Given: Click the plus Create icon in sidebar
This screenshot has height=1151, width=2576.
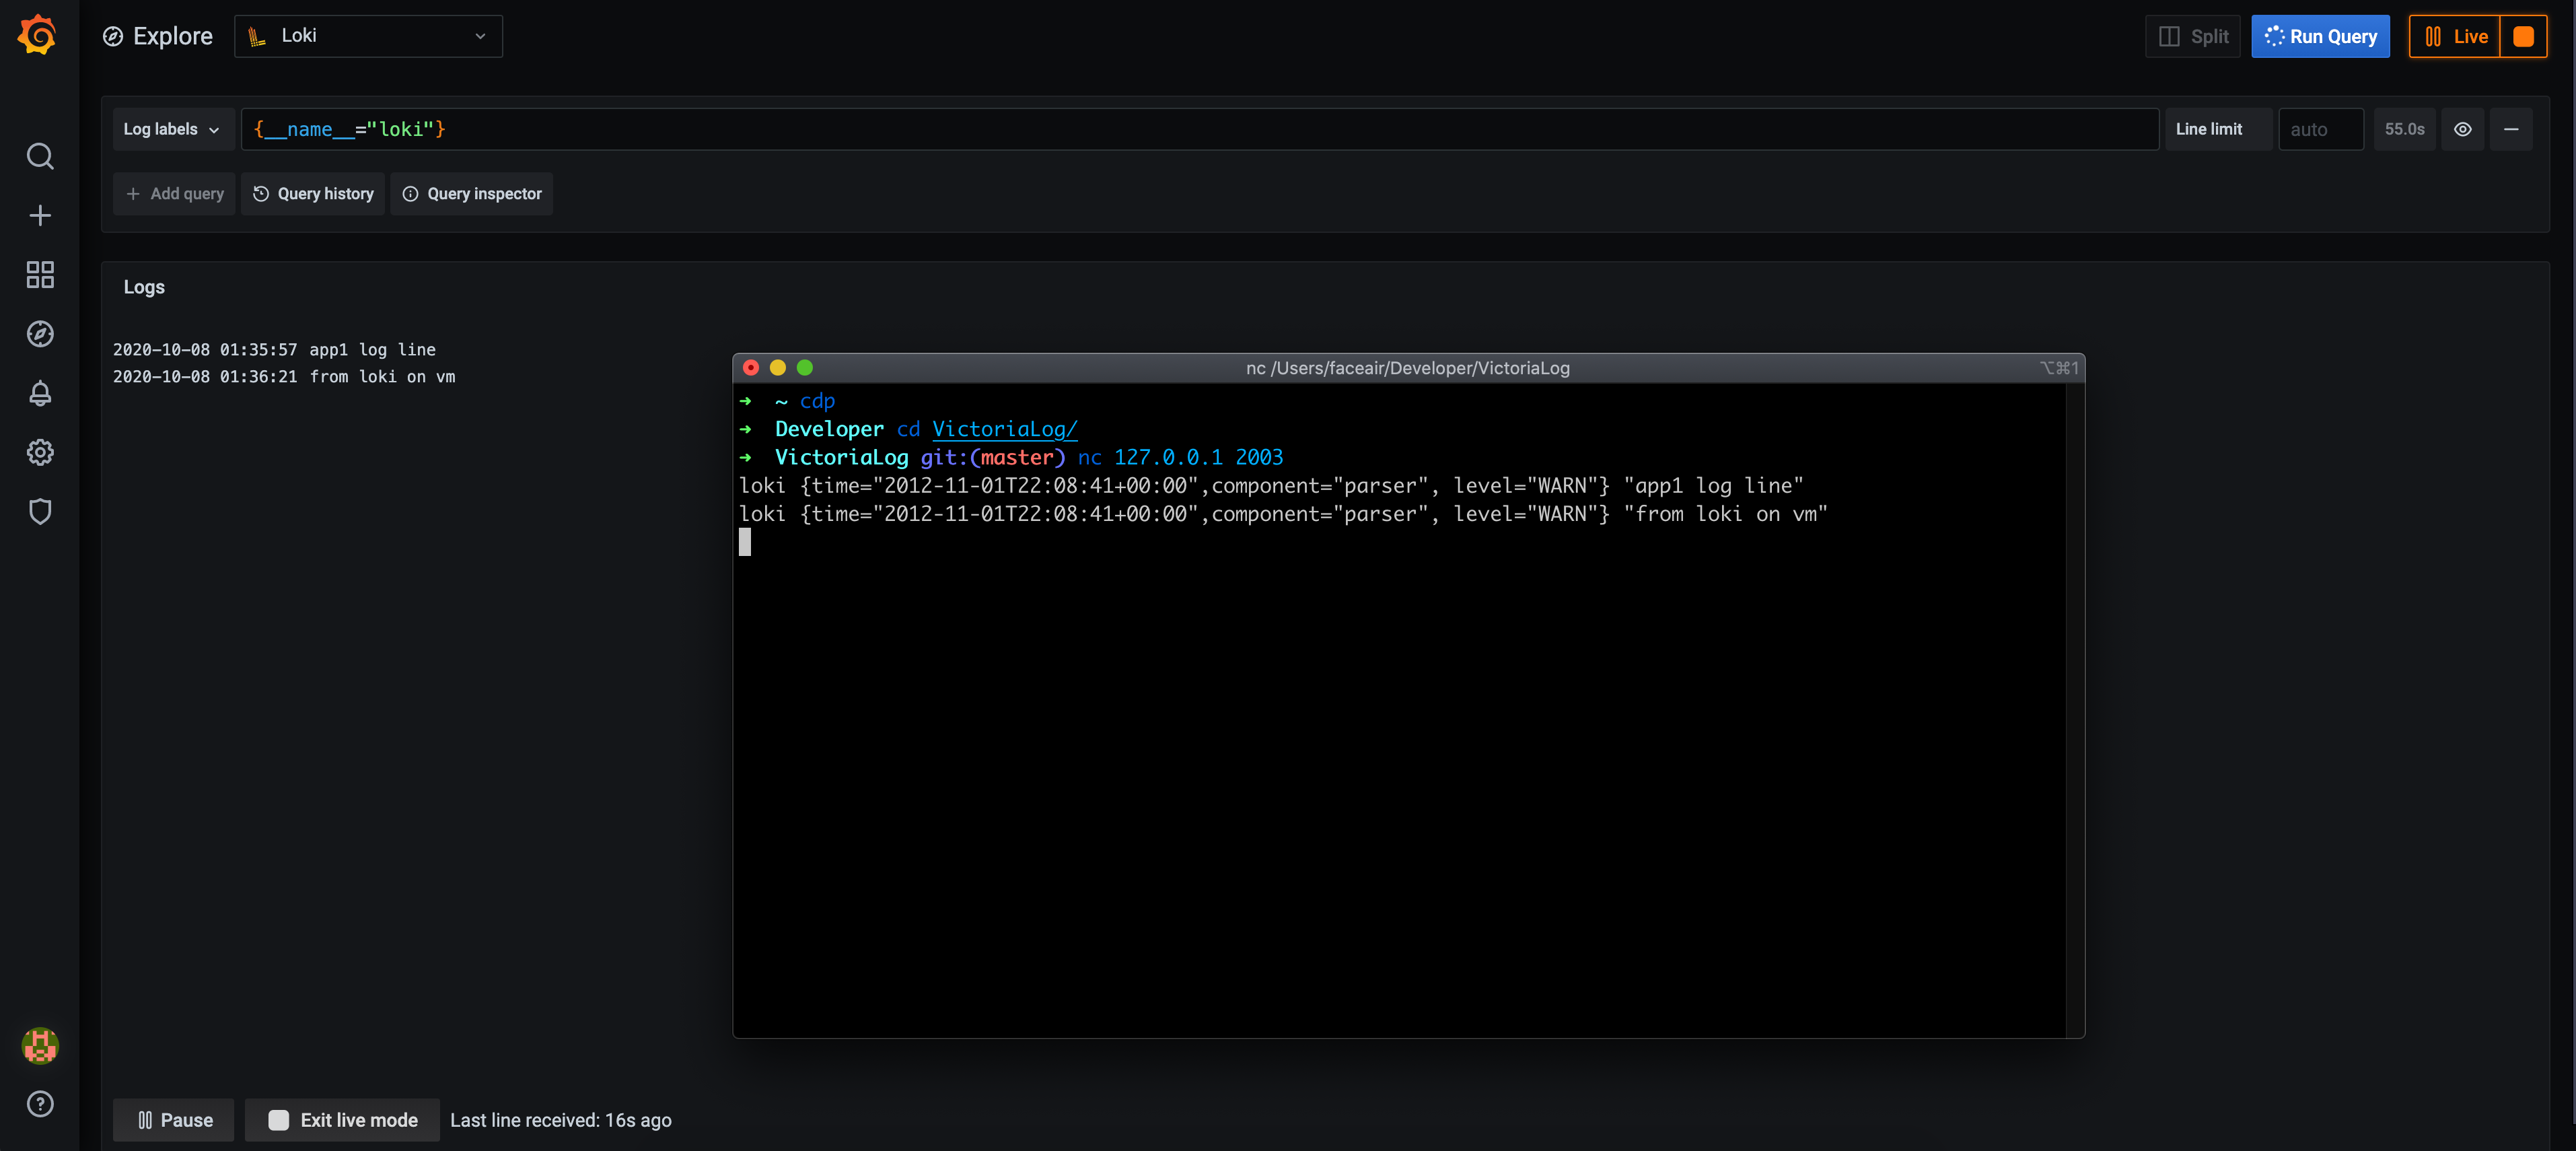Looking at the screenshot, I should point(40,215).
